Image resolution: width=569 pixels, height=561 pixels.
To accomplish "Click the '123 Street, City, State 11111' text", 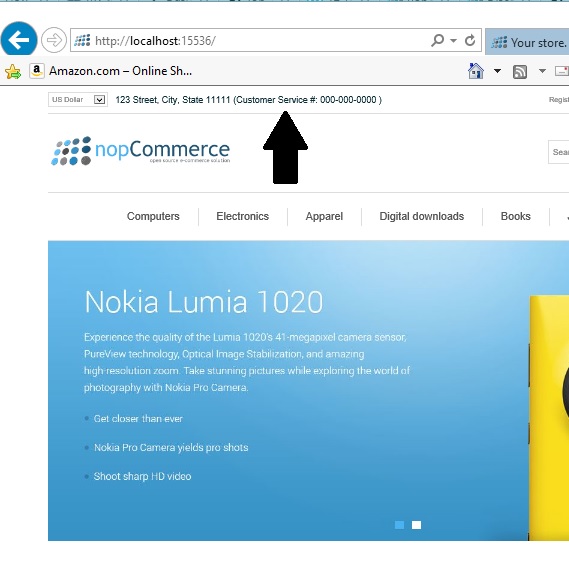I will coord(173,100).
